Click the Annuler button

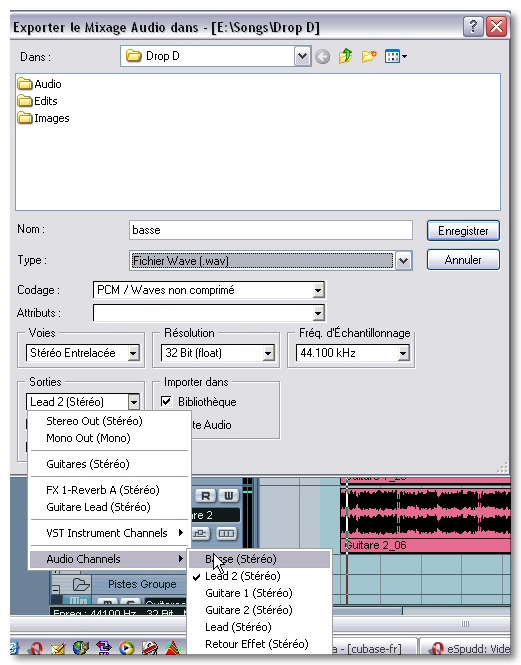pyautogui.click(x=463, y=260)
